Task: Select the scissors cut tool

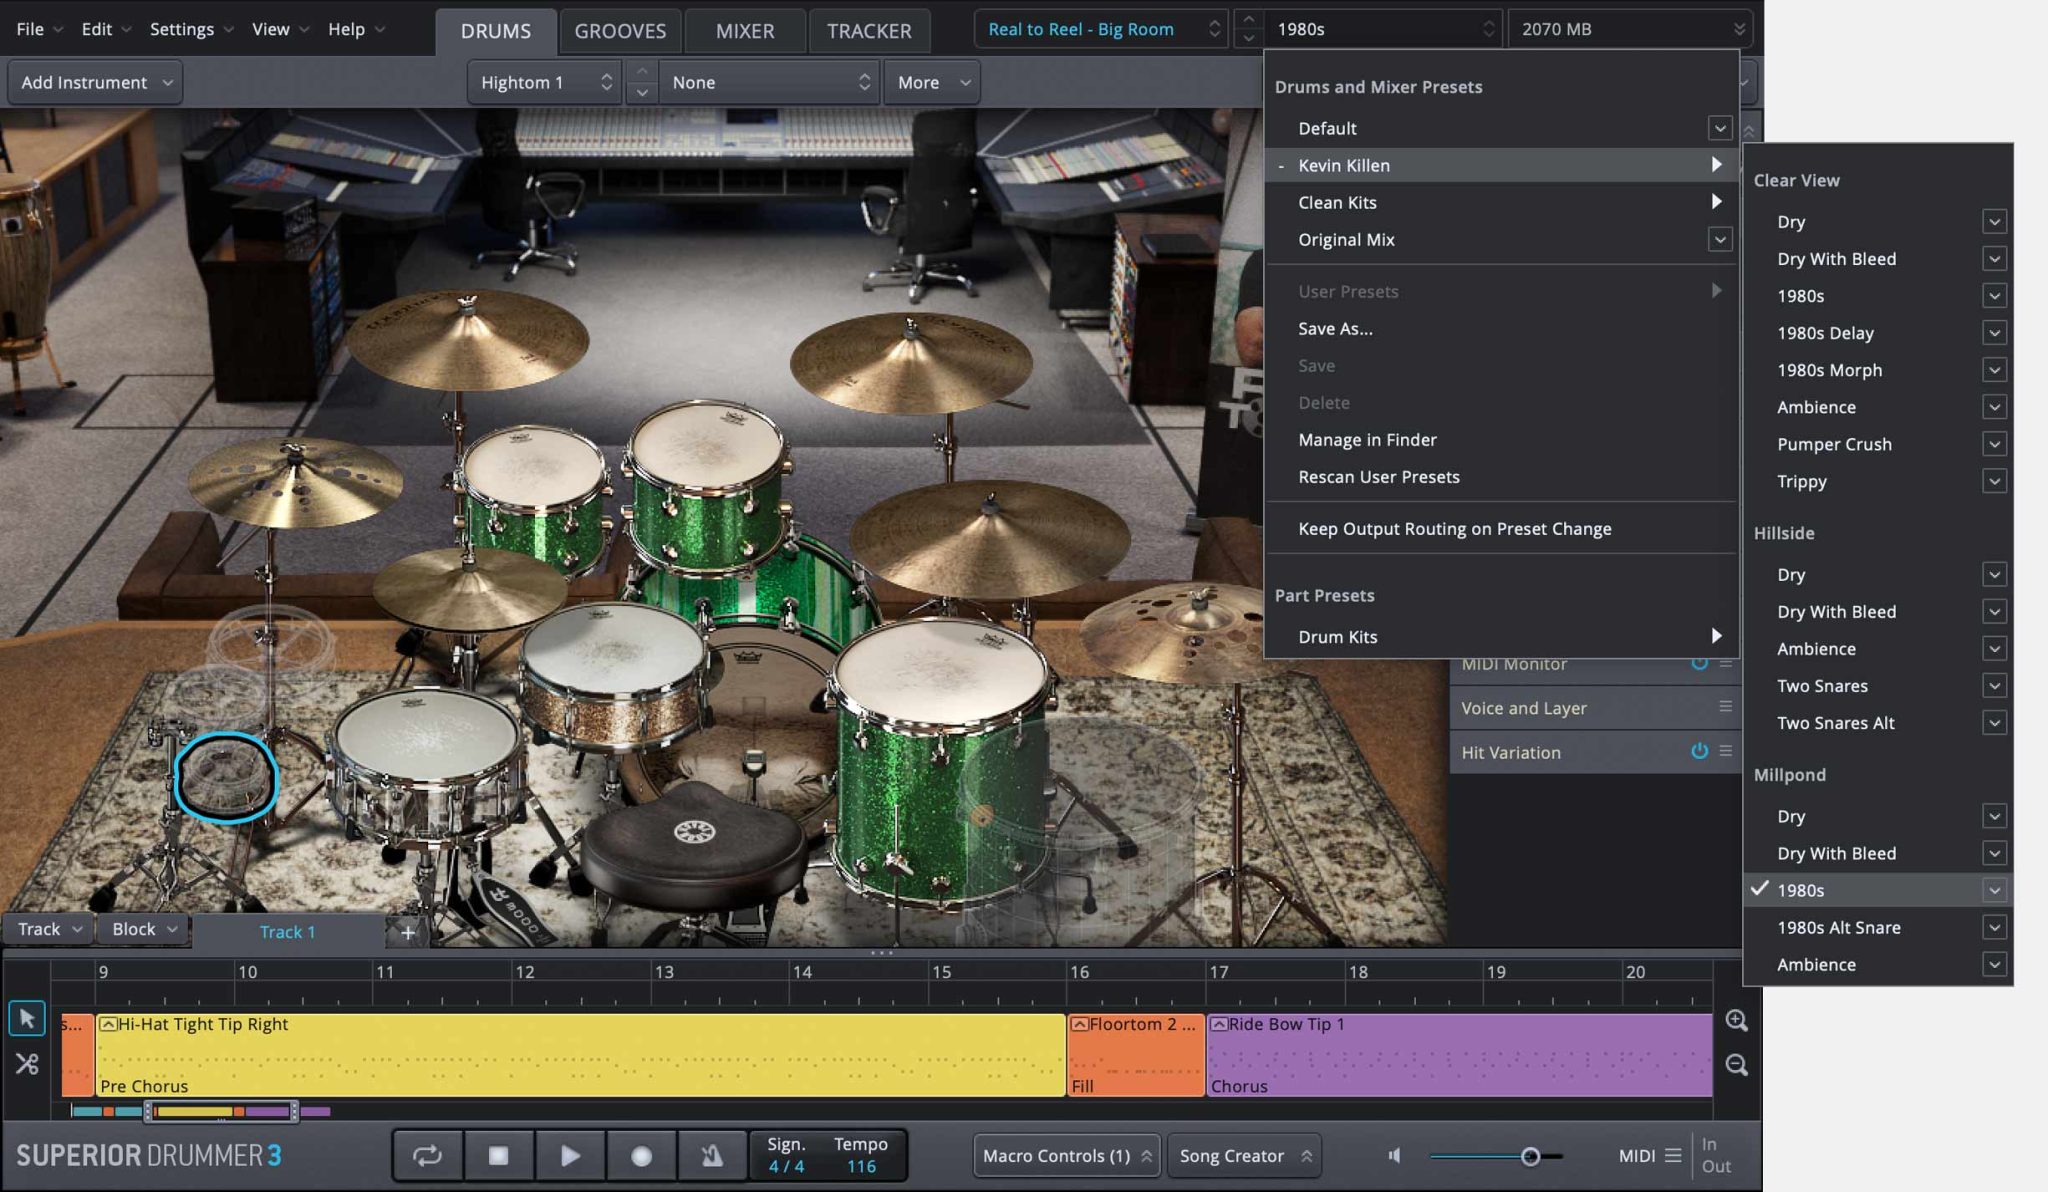Action: click(27, 1064)
